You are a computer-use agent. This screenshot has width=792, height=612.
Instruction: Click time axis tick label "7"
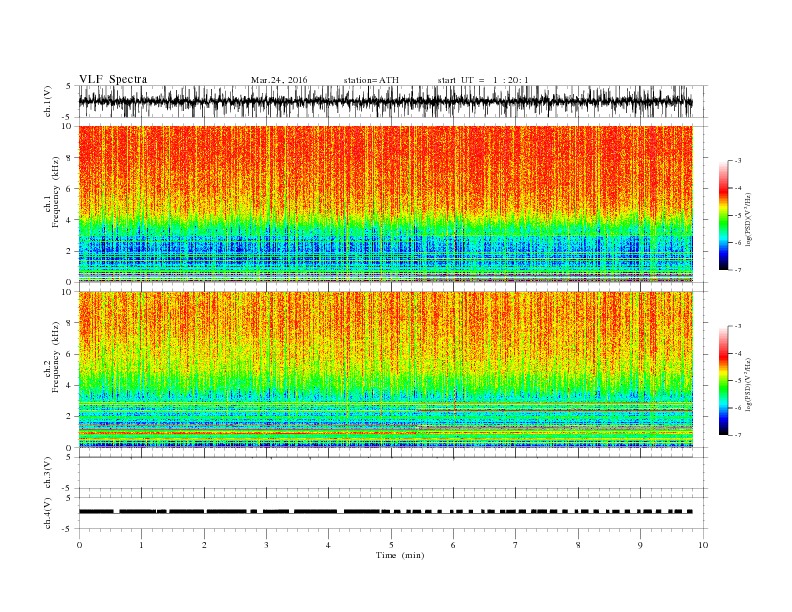pyautogui.click(x=516, y=545)
